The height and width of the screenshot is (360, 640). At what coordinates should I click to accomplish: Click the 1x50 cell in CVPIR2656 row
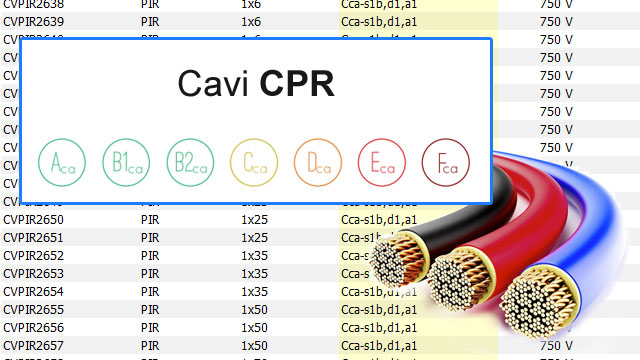(254, 328)
